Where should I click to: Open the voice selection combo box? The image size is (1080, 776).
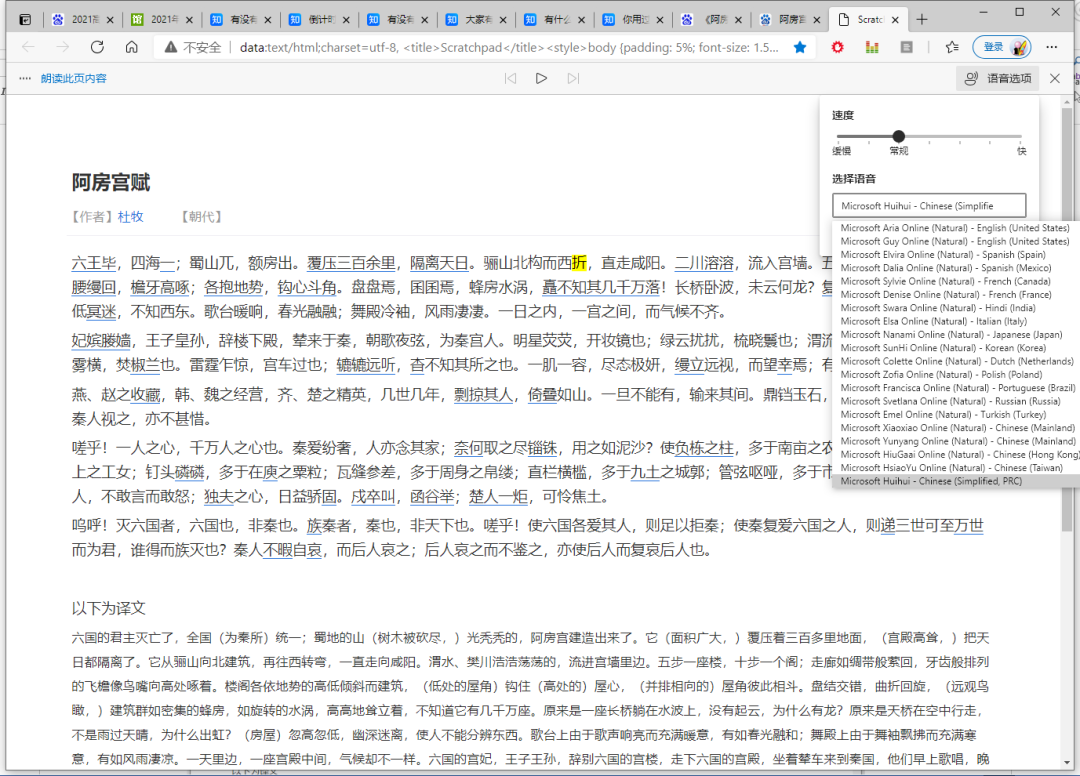point(929,204)
